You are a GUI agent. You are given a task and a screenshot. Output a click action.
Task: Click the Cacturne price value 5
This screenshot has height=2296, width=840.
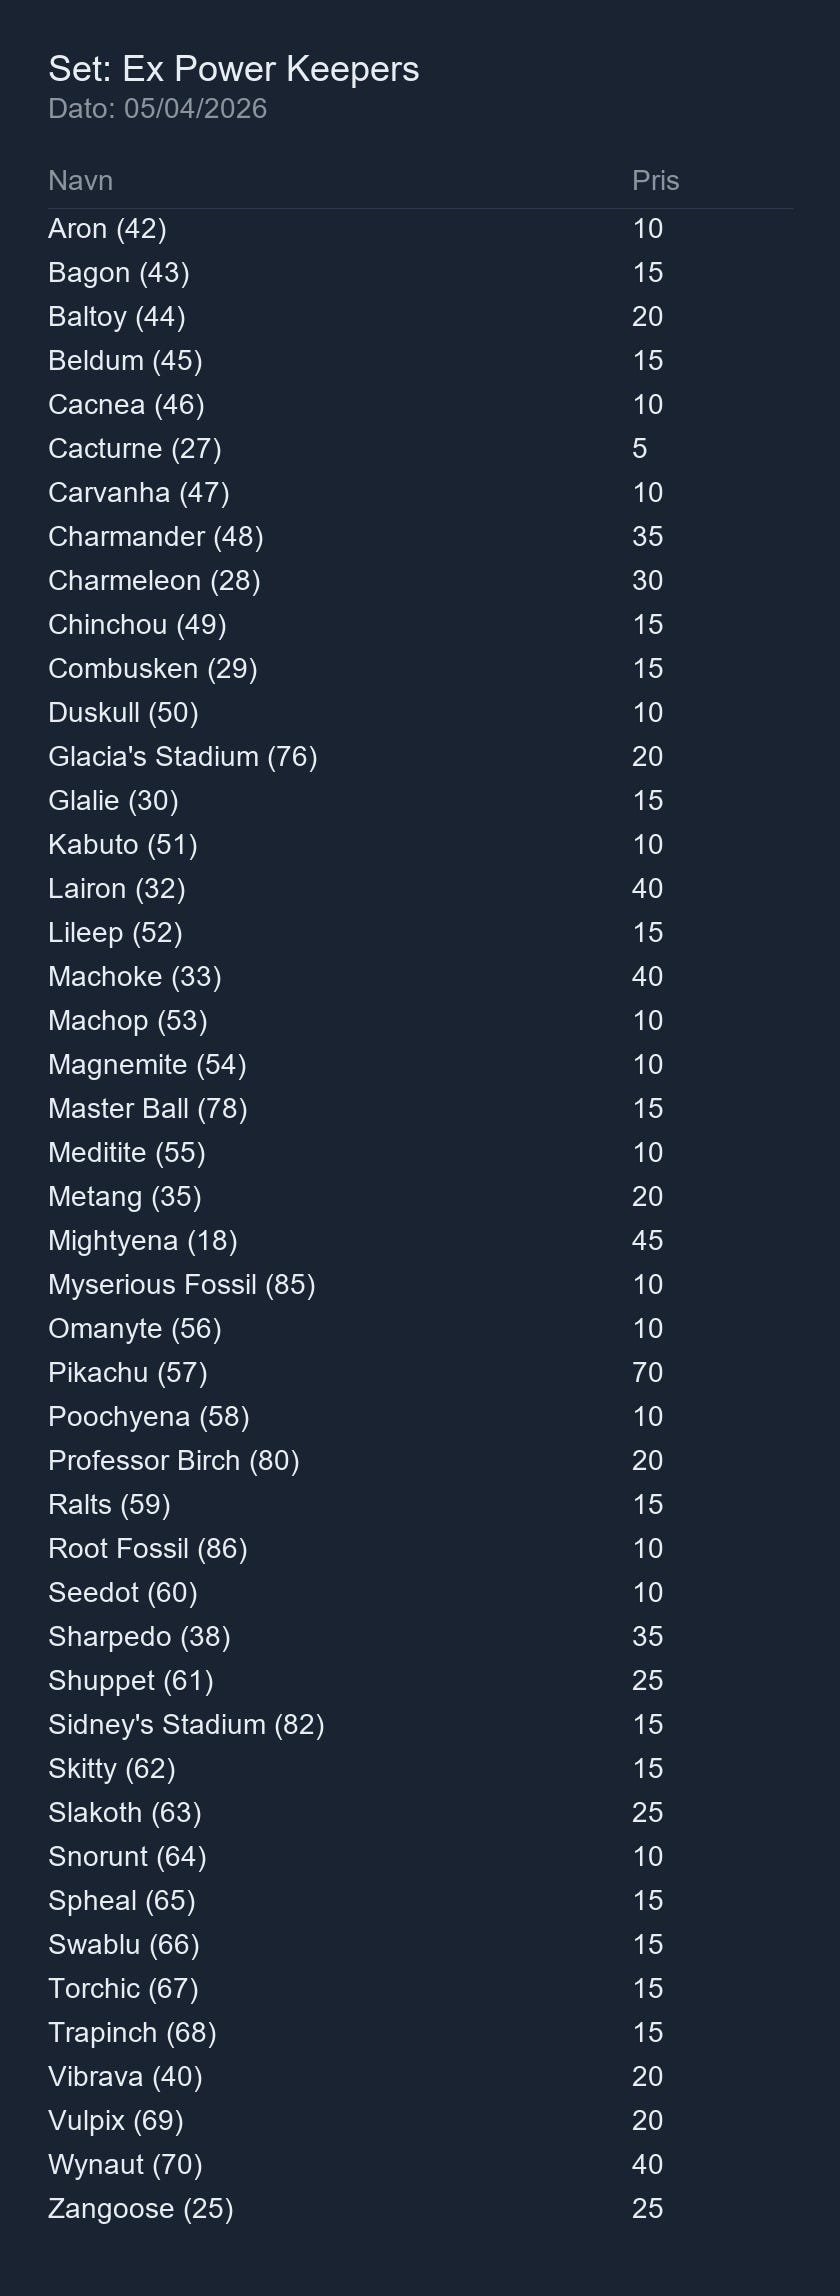[x=639, y=449]
